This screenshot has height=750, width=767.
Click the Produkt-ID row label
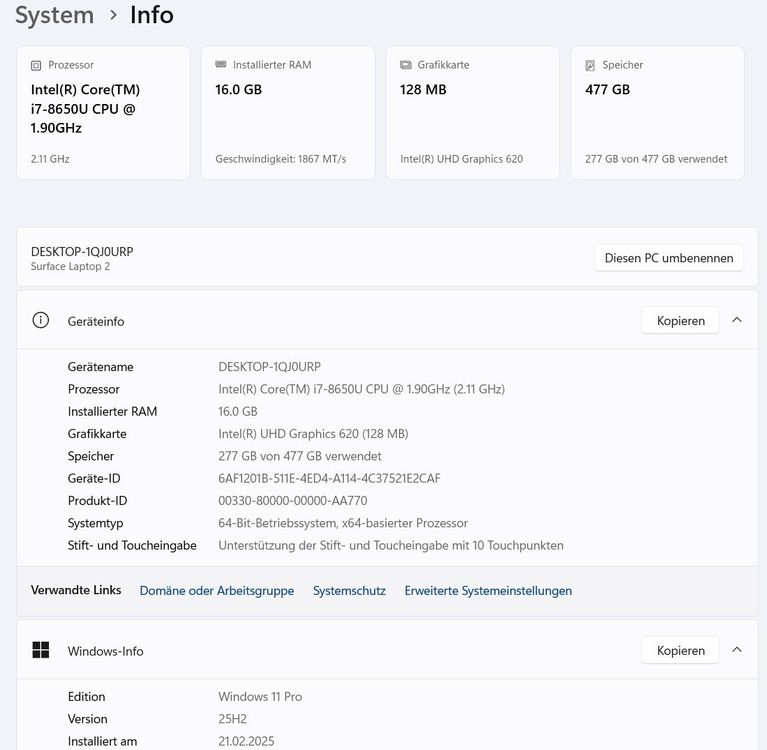coord(97,500)
